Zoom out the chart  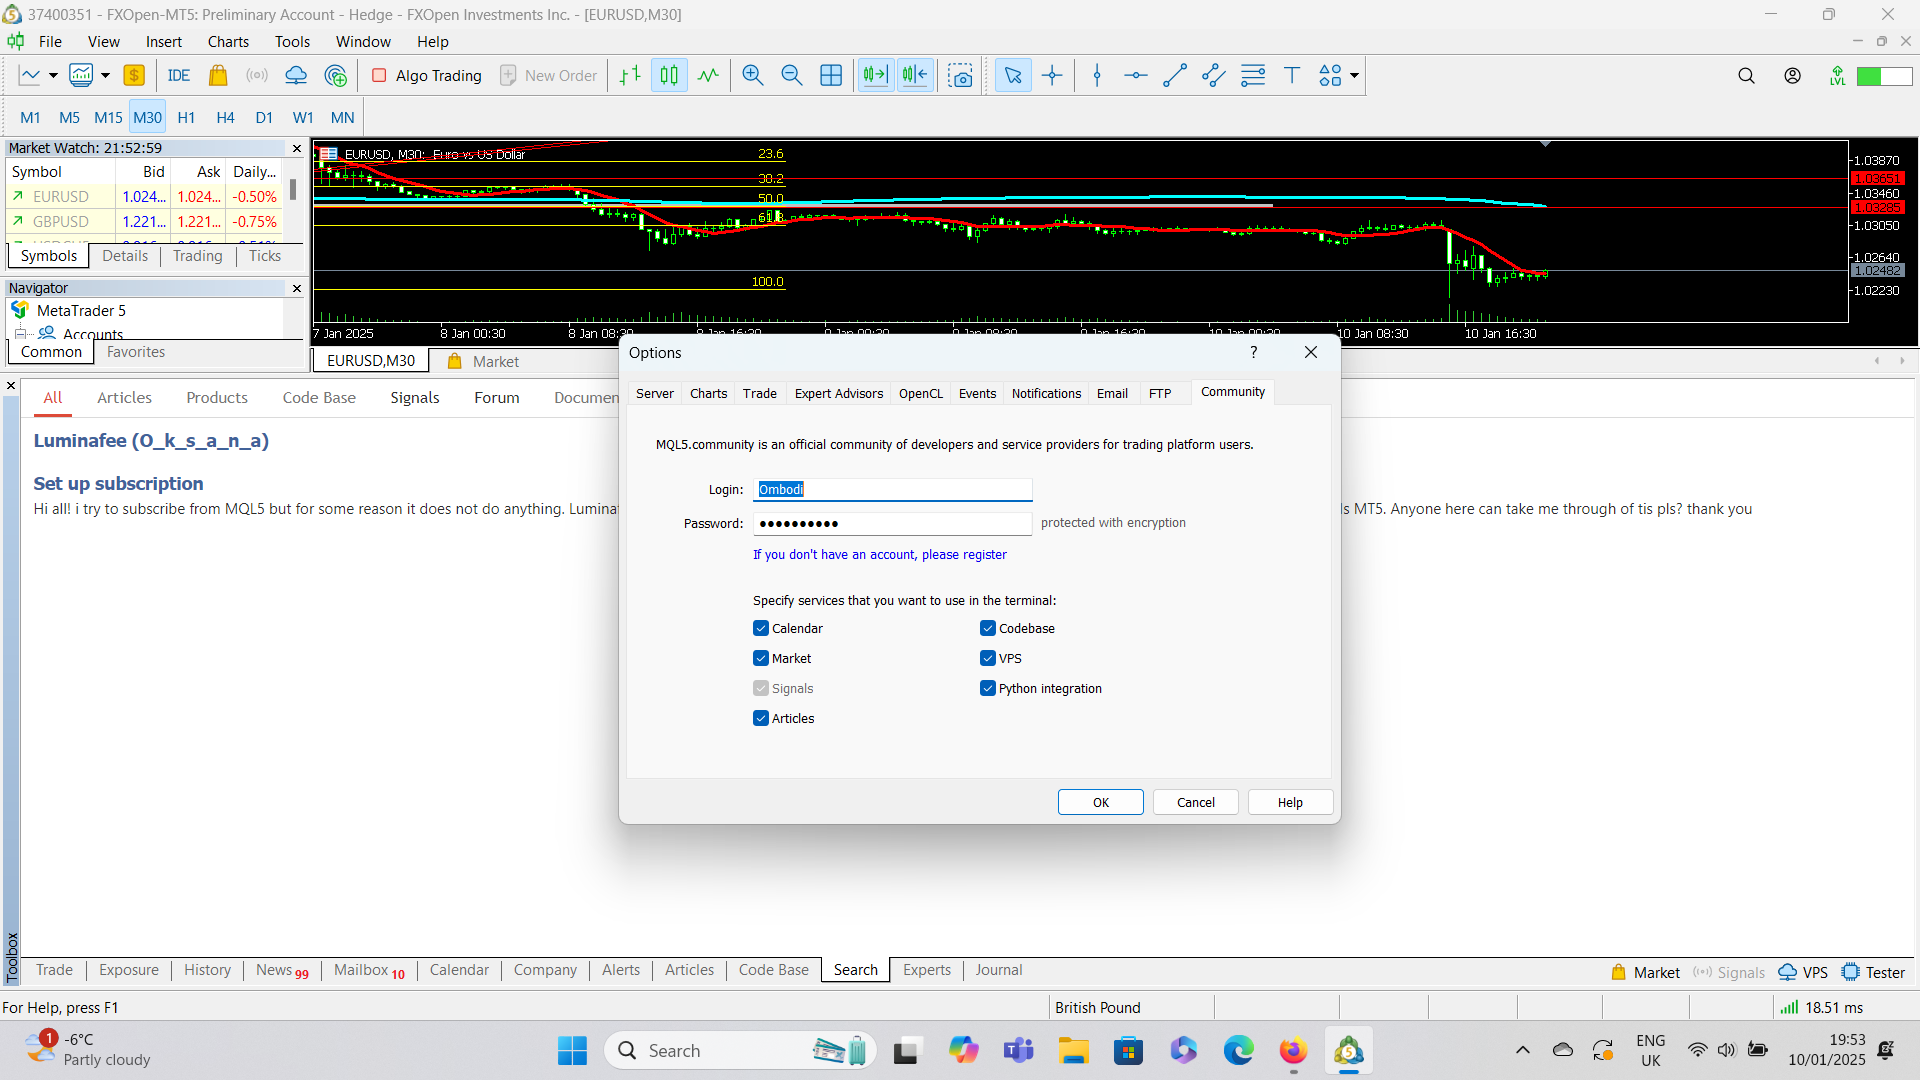(x=792, y=75)
